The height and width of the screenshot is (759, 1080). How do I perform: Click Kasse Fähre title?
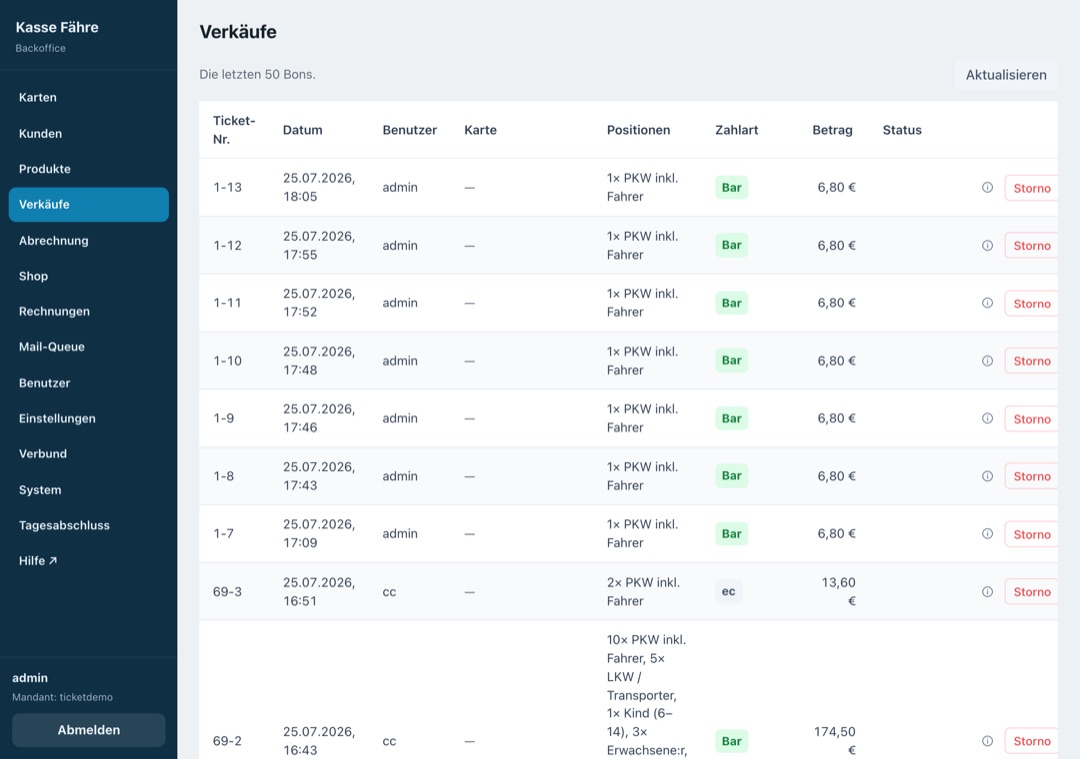click(x=57, y=28)
